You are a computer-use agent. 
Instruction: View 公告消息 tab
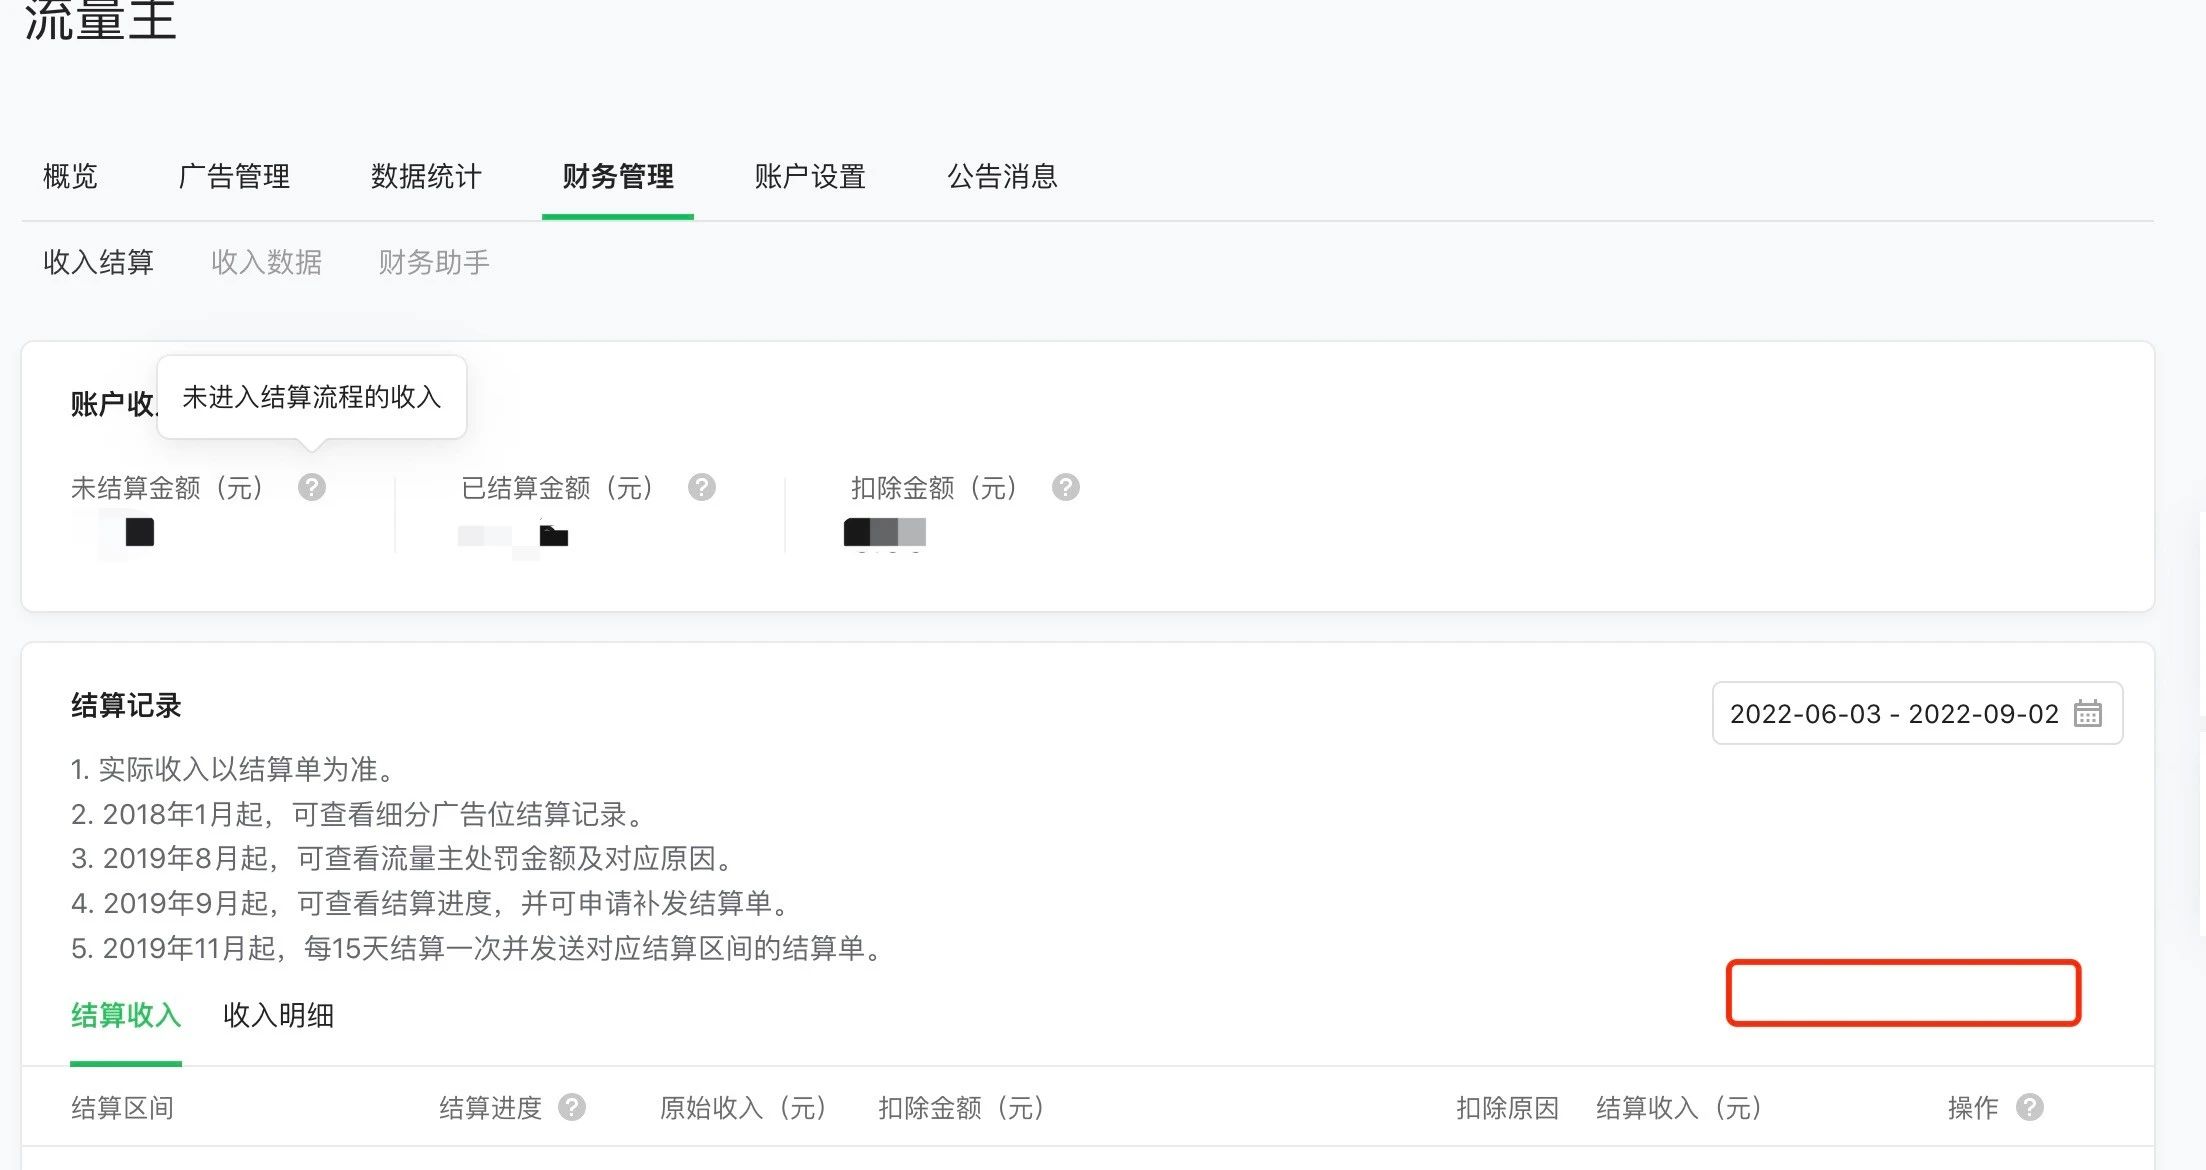(1002, 177)
